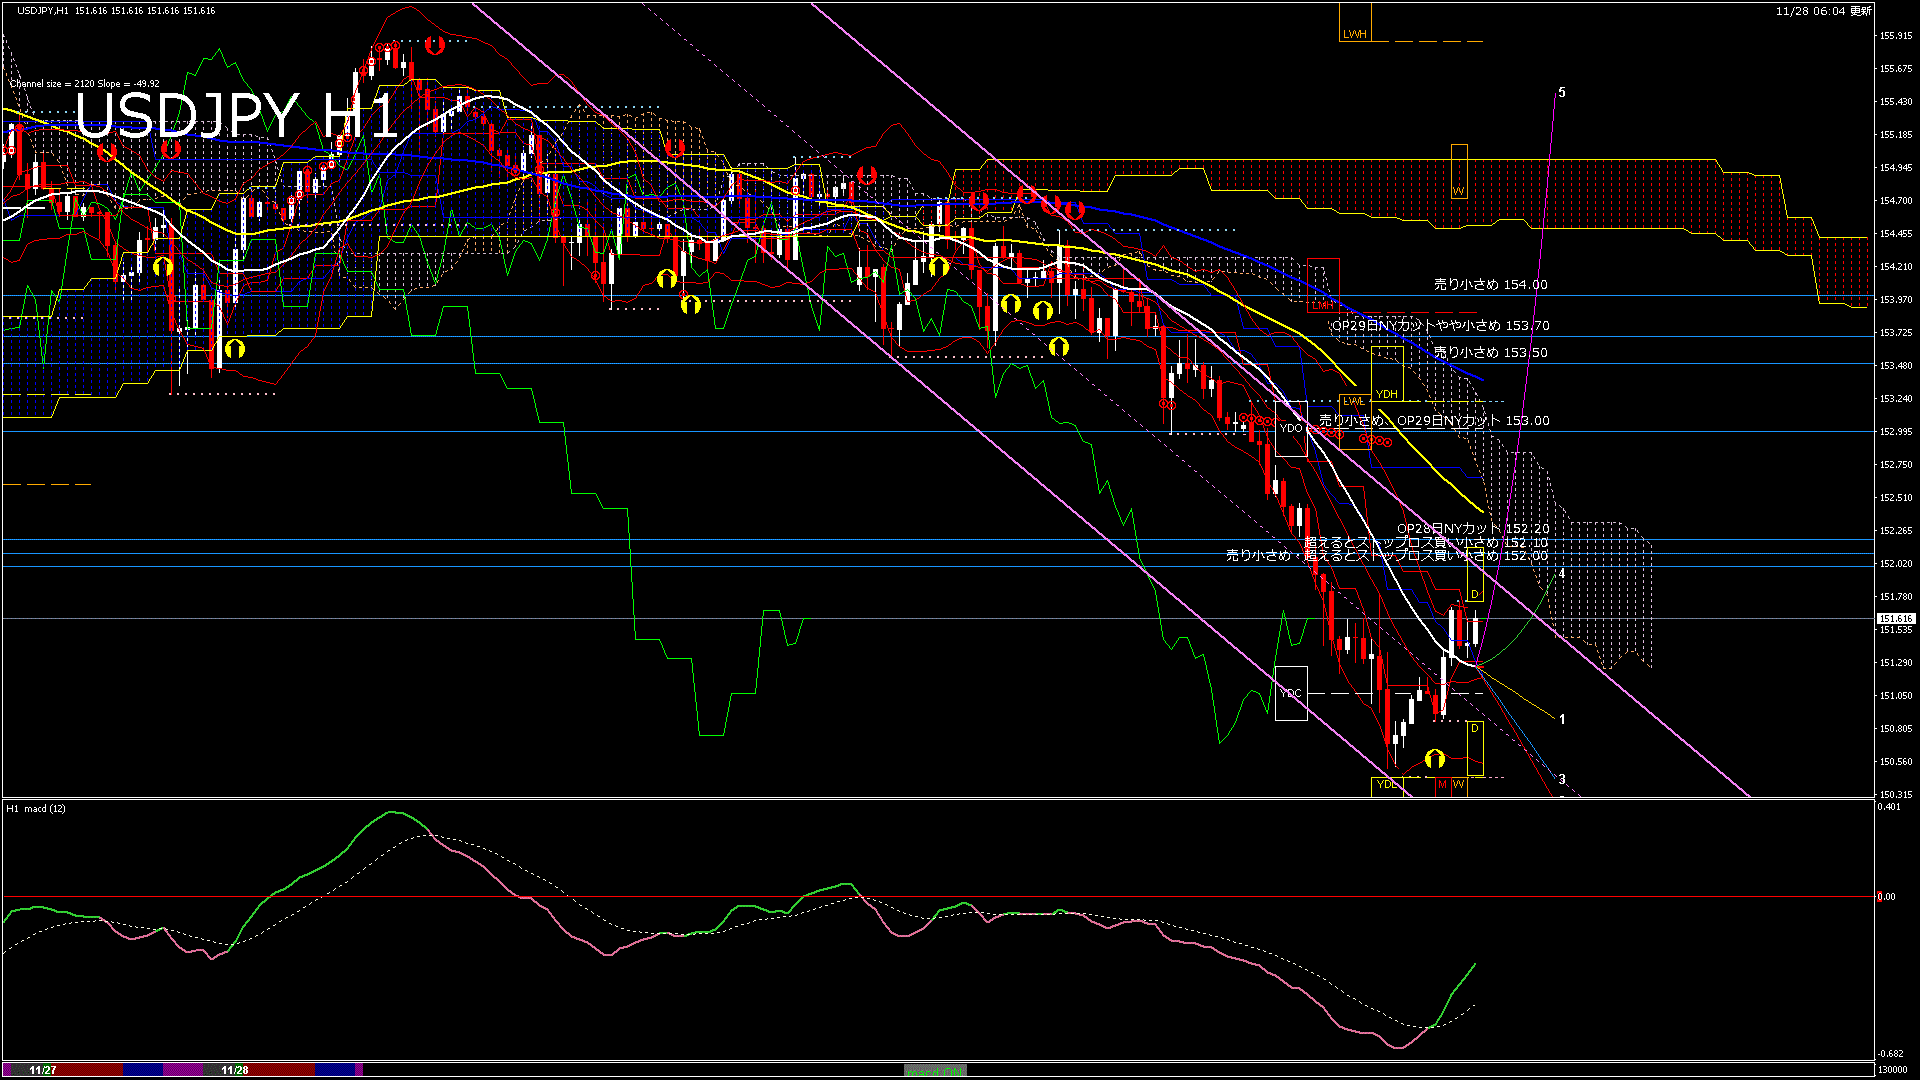Image resolution: width=1920 pixels, height=1080 pixels.
Task: Click the current price tag 151.616
Action: pyautogui.click(x=1896, y=619)
